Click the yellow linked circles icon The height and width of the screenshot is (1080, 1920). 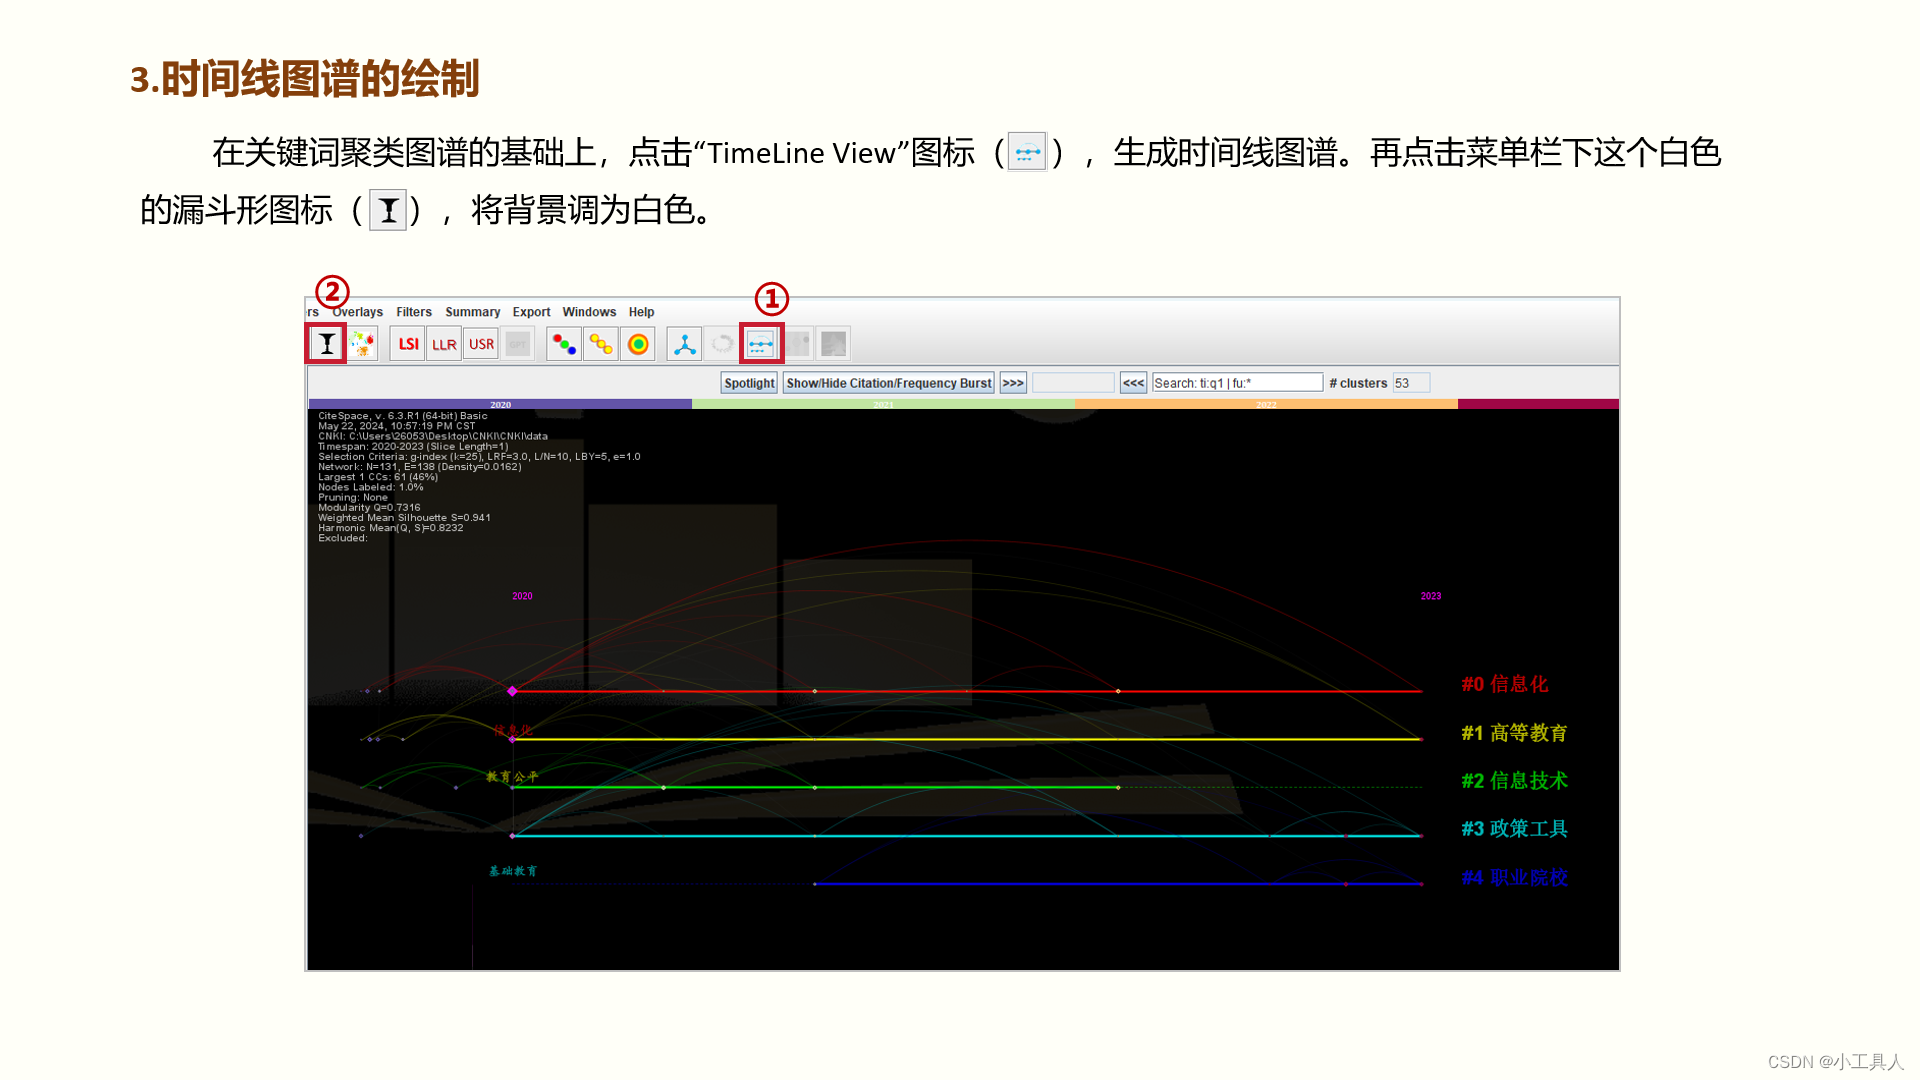click(x=601, y=344)
